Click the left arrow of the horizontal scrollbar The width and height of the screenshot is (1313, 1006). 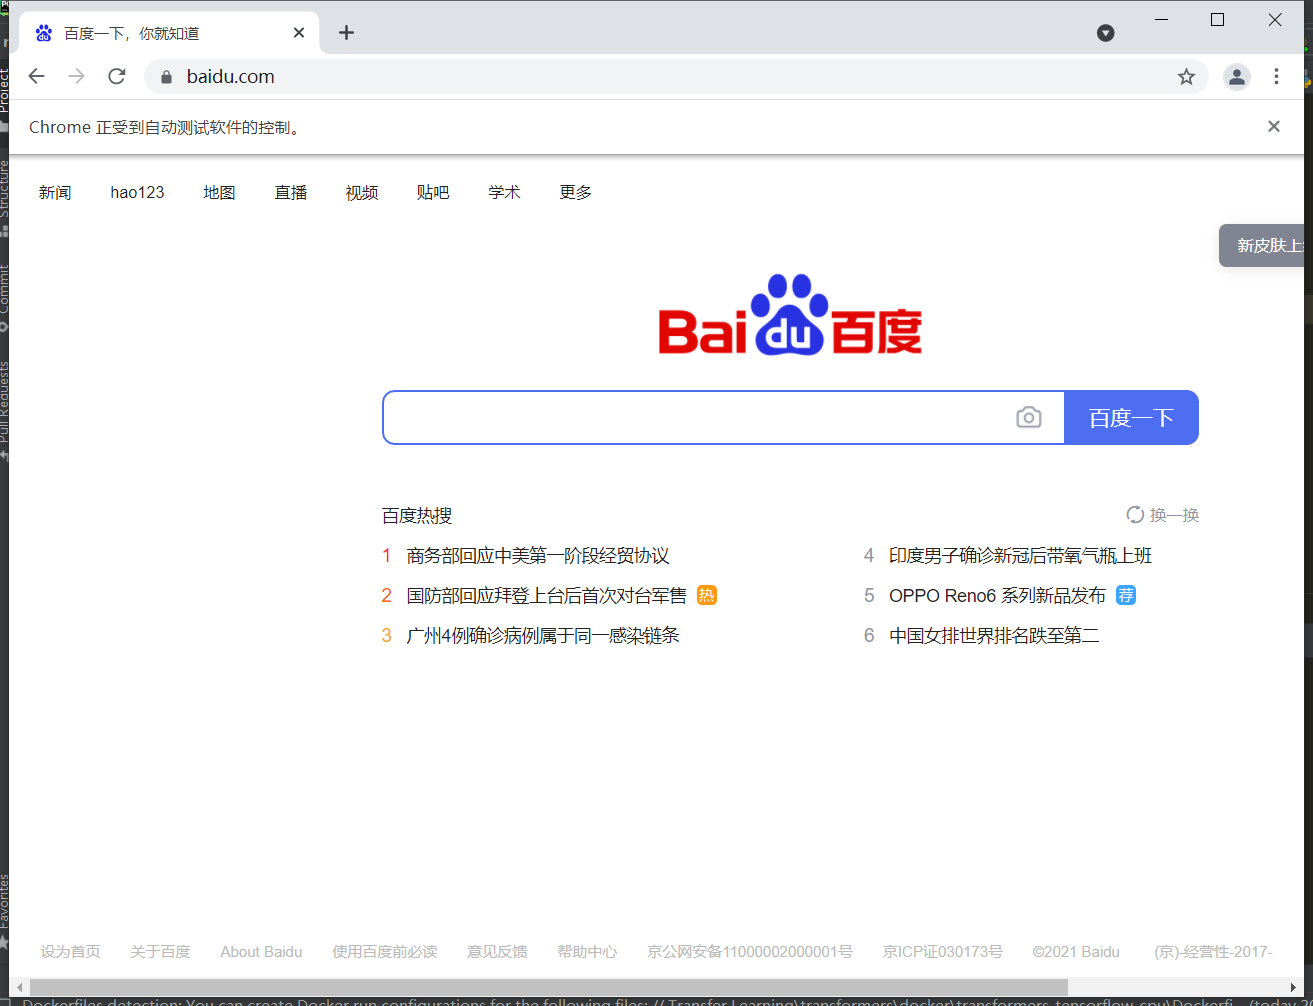click(18, 987)
